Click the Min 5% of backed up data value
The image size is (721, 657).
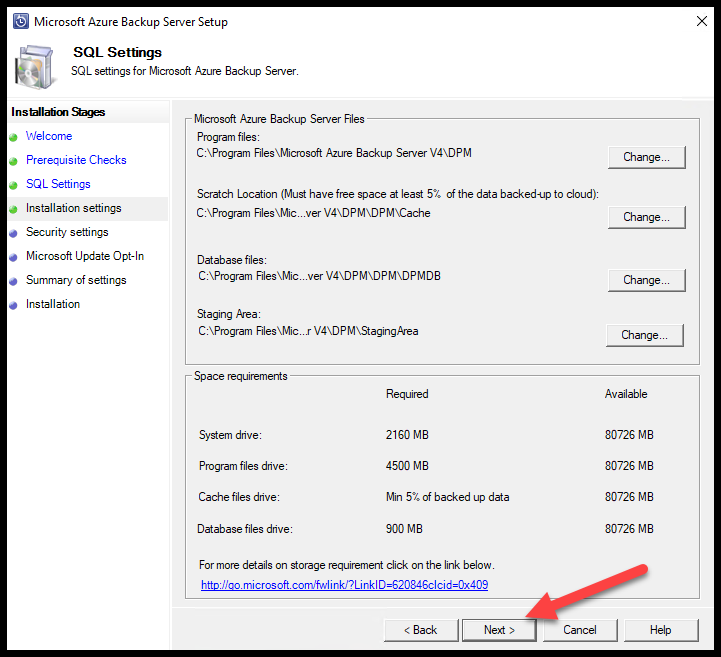(x=447, y=497)
